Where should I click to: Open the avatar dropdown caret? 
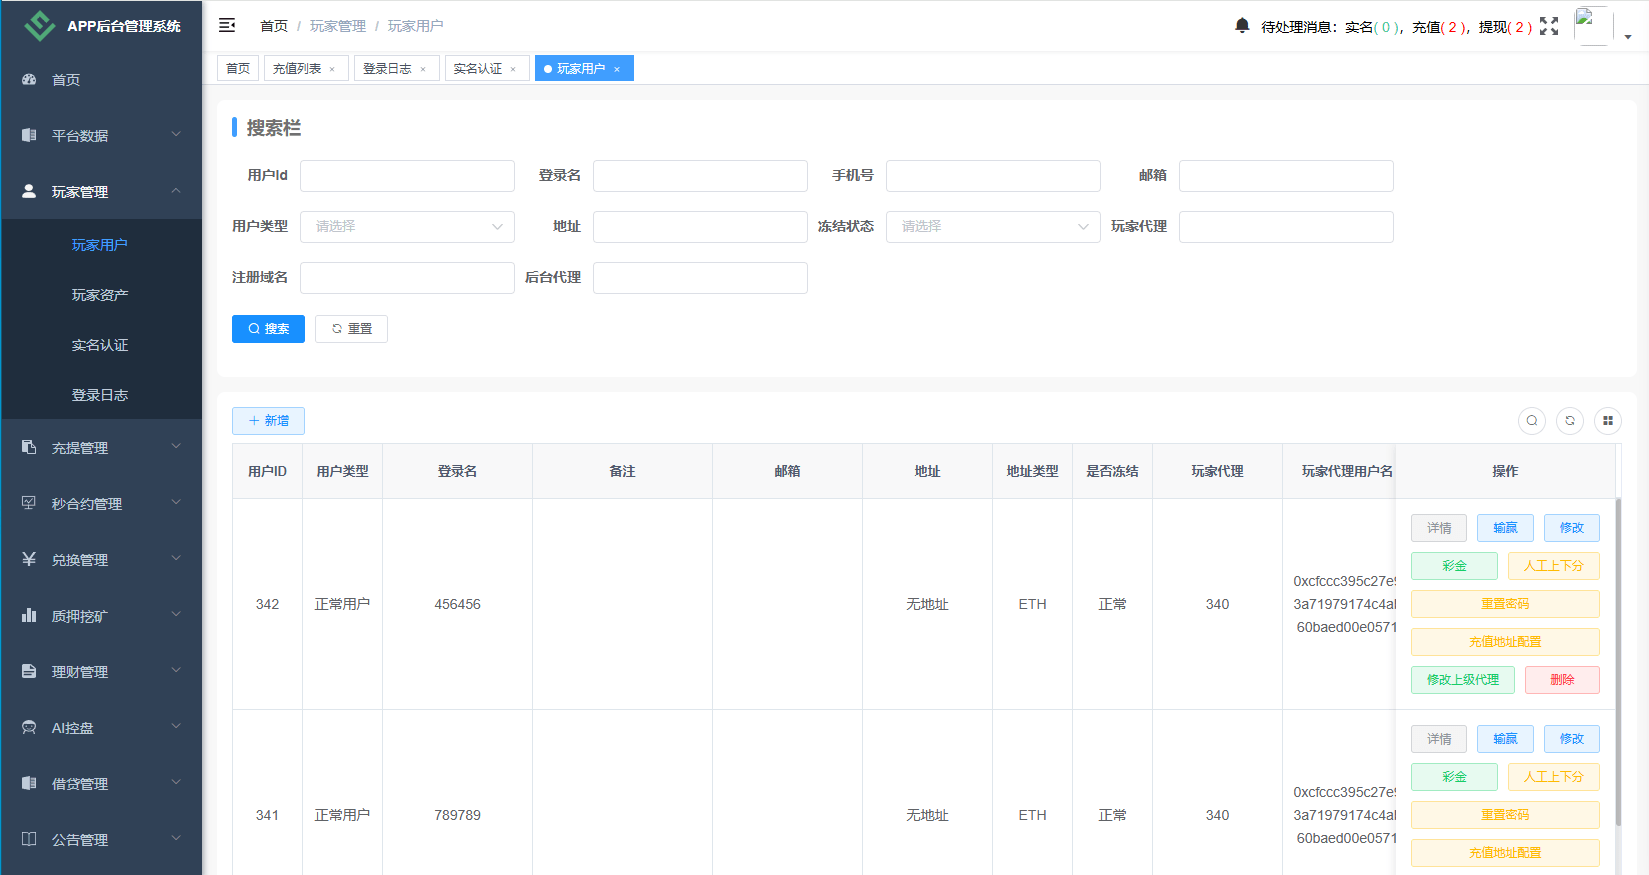click(1628, 37)
